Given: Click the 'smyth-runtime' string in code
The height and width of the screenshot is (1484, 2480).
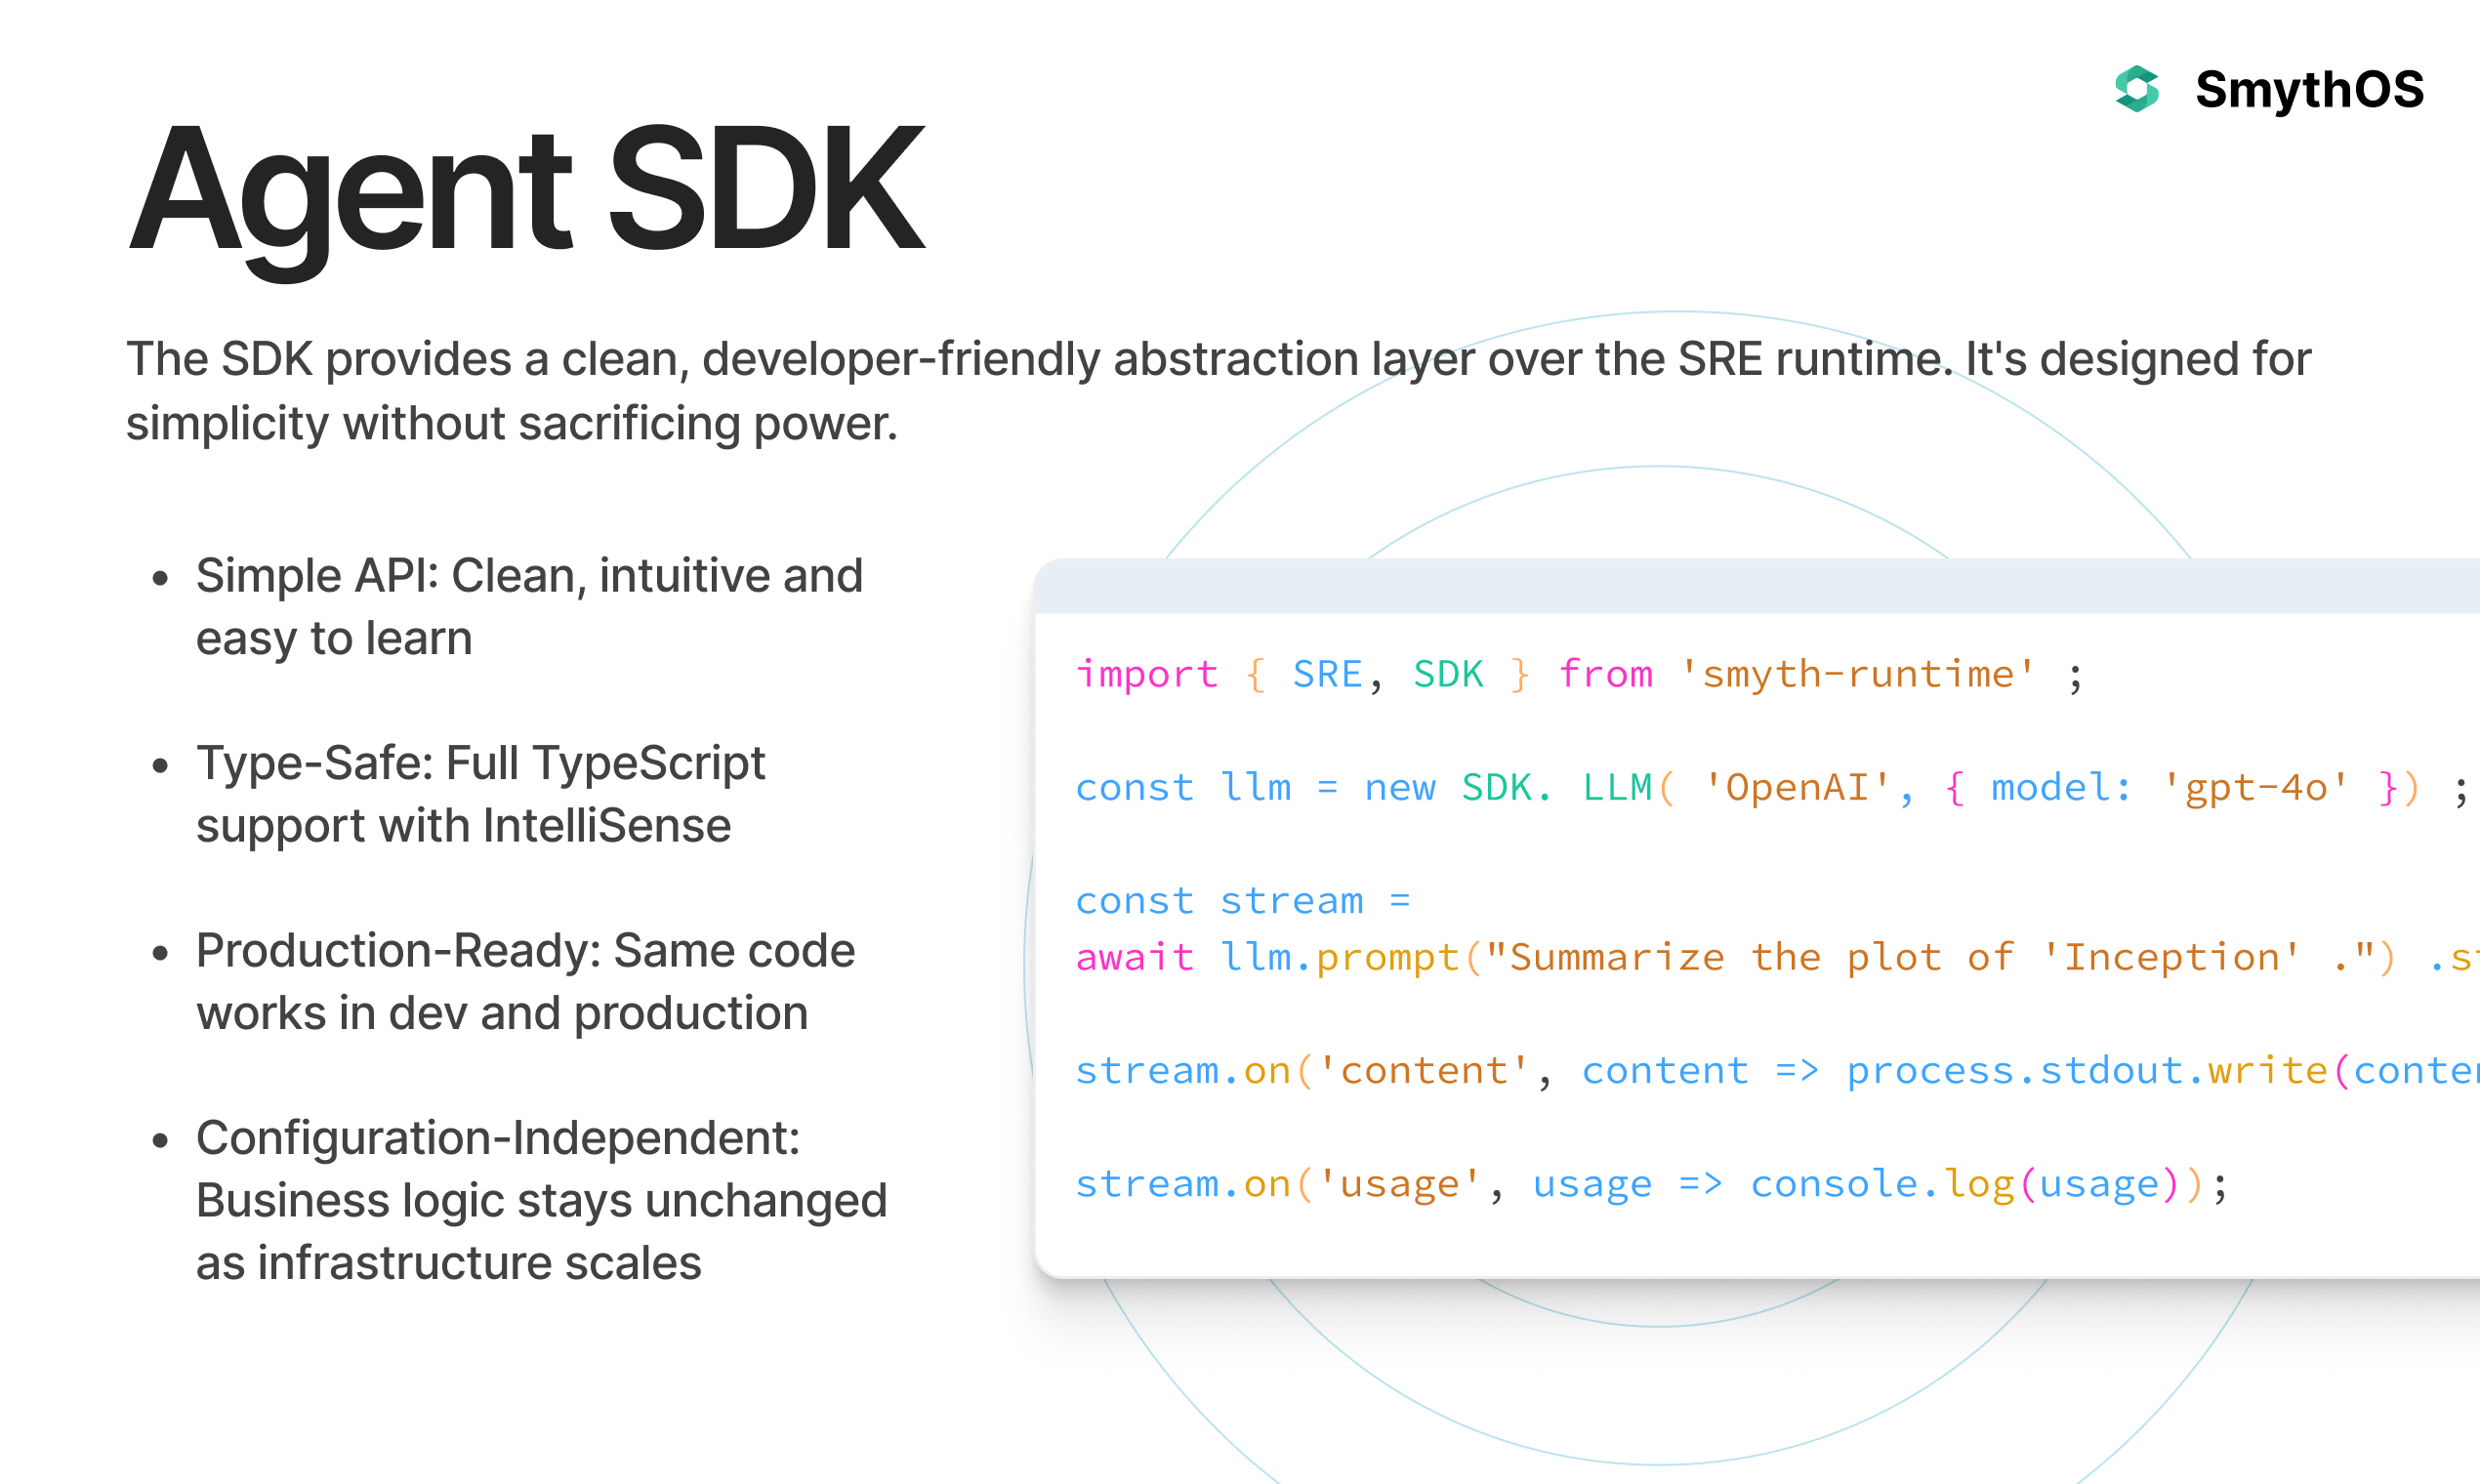Looking at the screenshot, I should point(1857,675).
